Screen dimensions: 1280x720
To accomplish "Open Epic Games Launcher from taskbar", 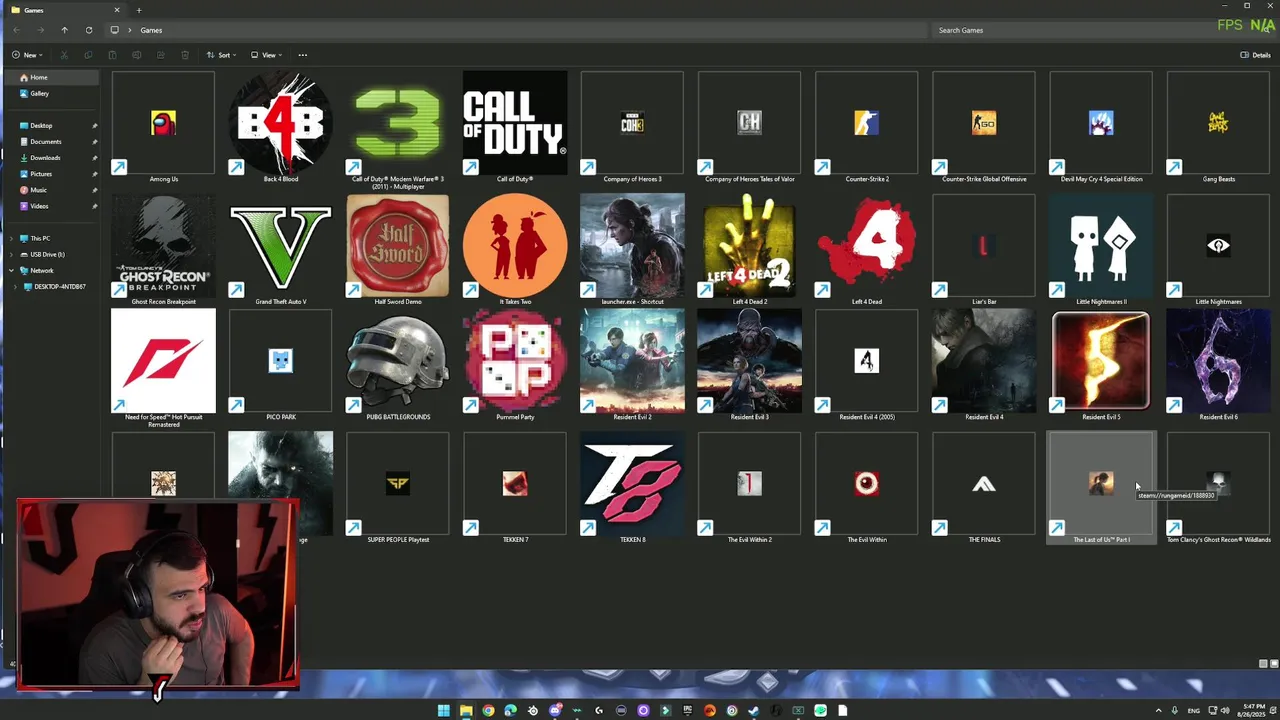I will (687, 710).
